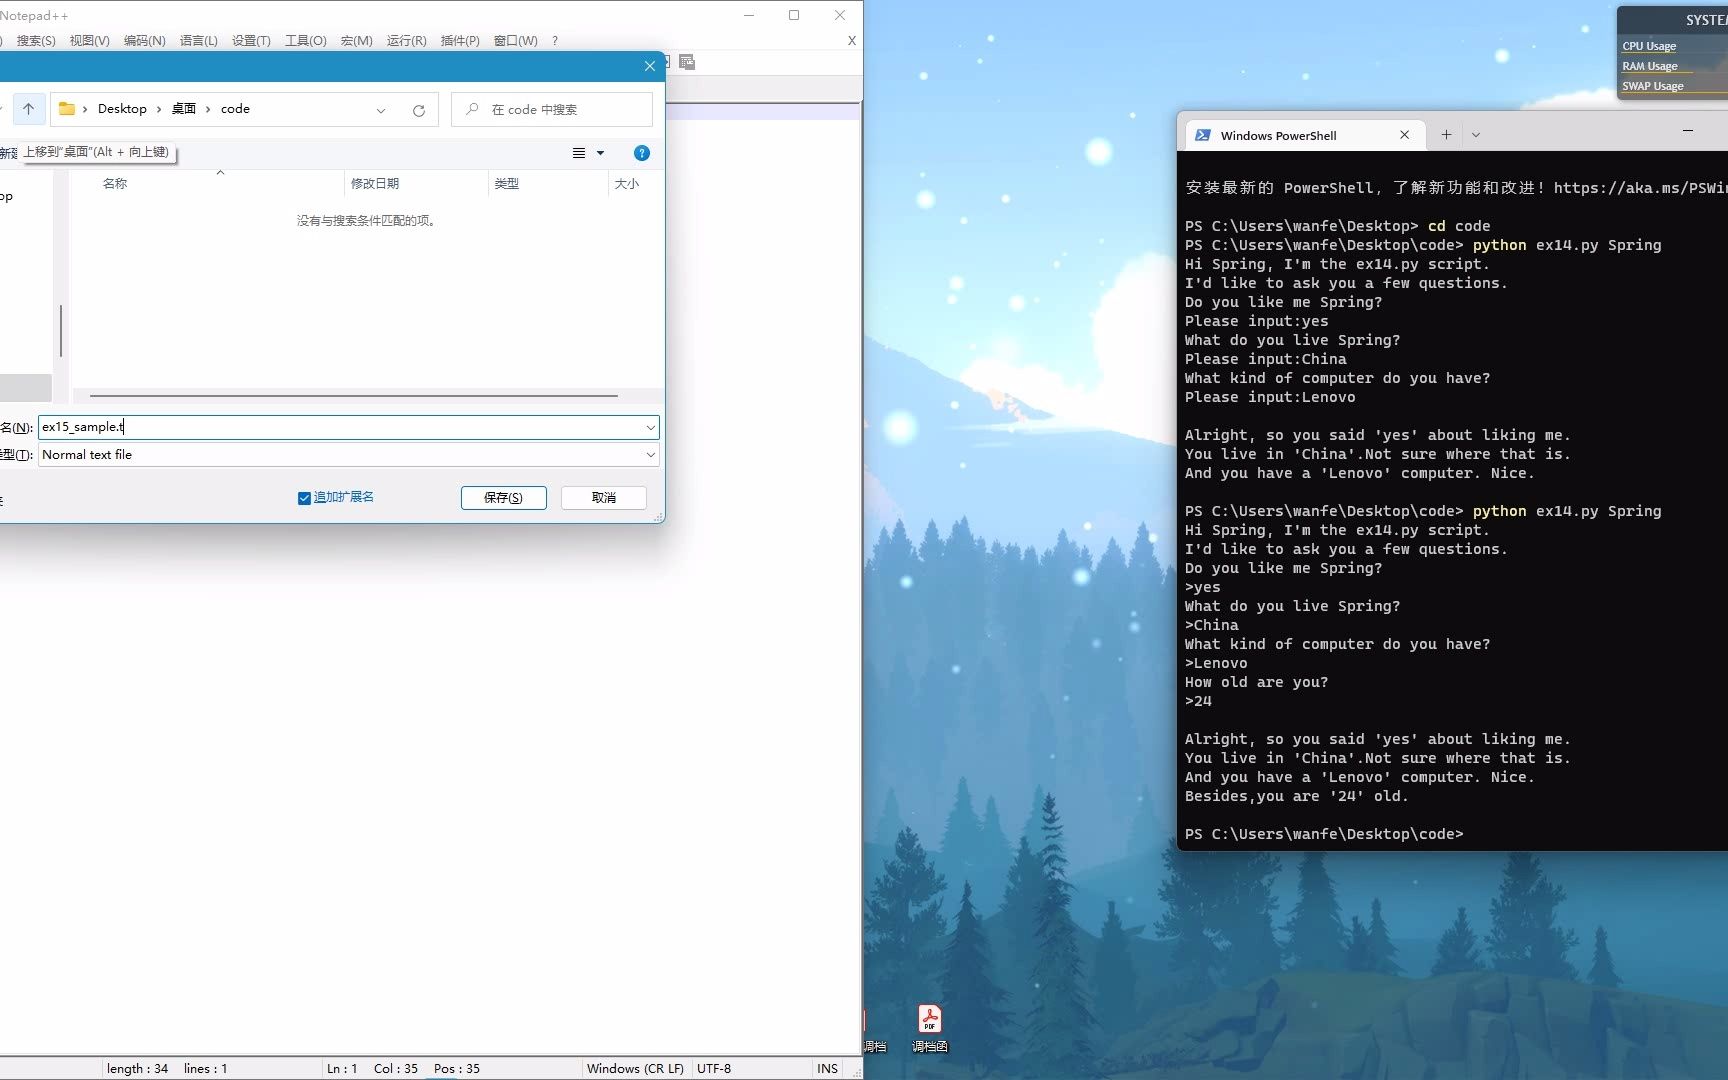The image size is (1728, 1080).
Task: Select code segment in address path
Action: tap(235, 109)
